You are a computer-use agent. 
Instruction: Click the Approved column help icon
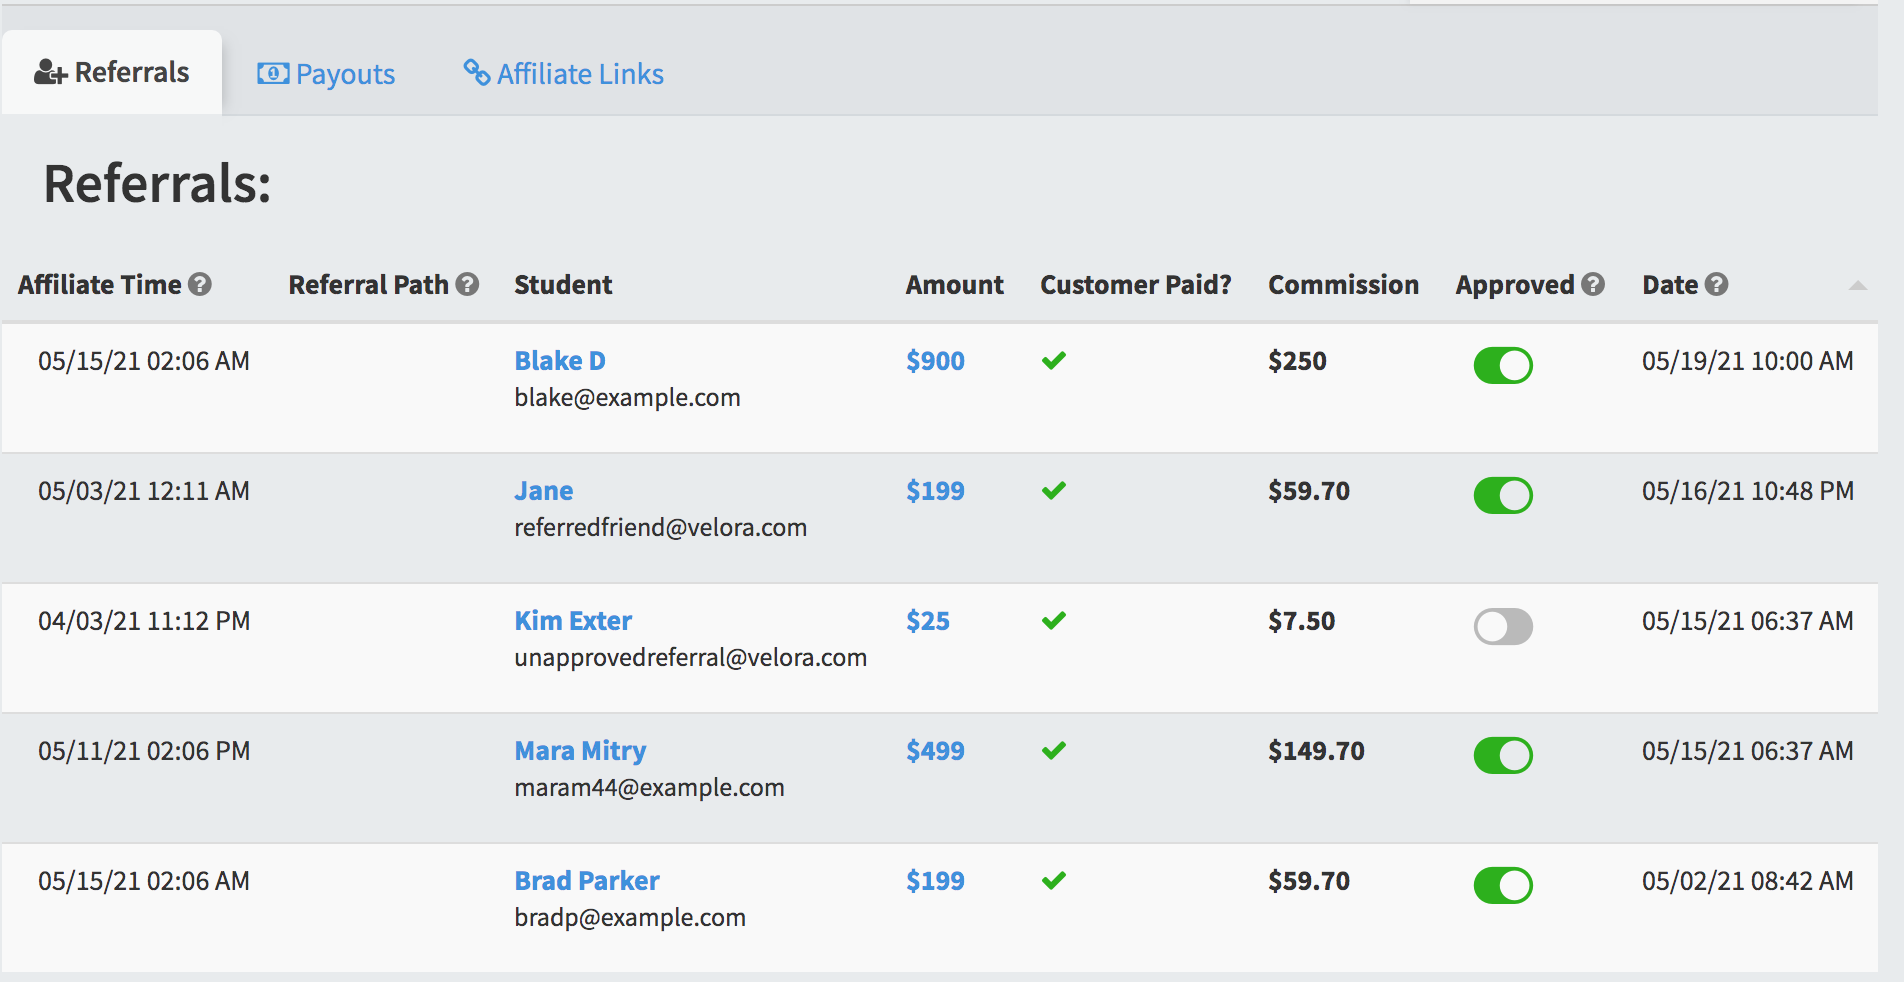pos(1593,285)
